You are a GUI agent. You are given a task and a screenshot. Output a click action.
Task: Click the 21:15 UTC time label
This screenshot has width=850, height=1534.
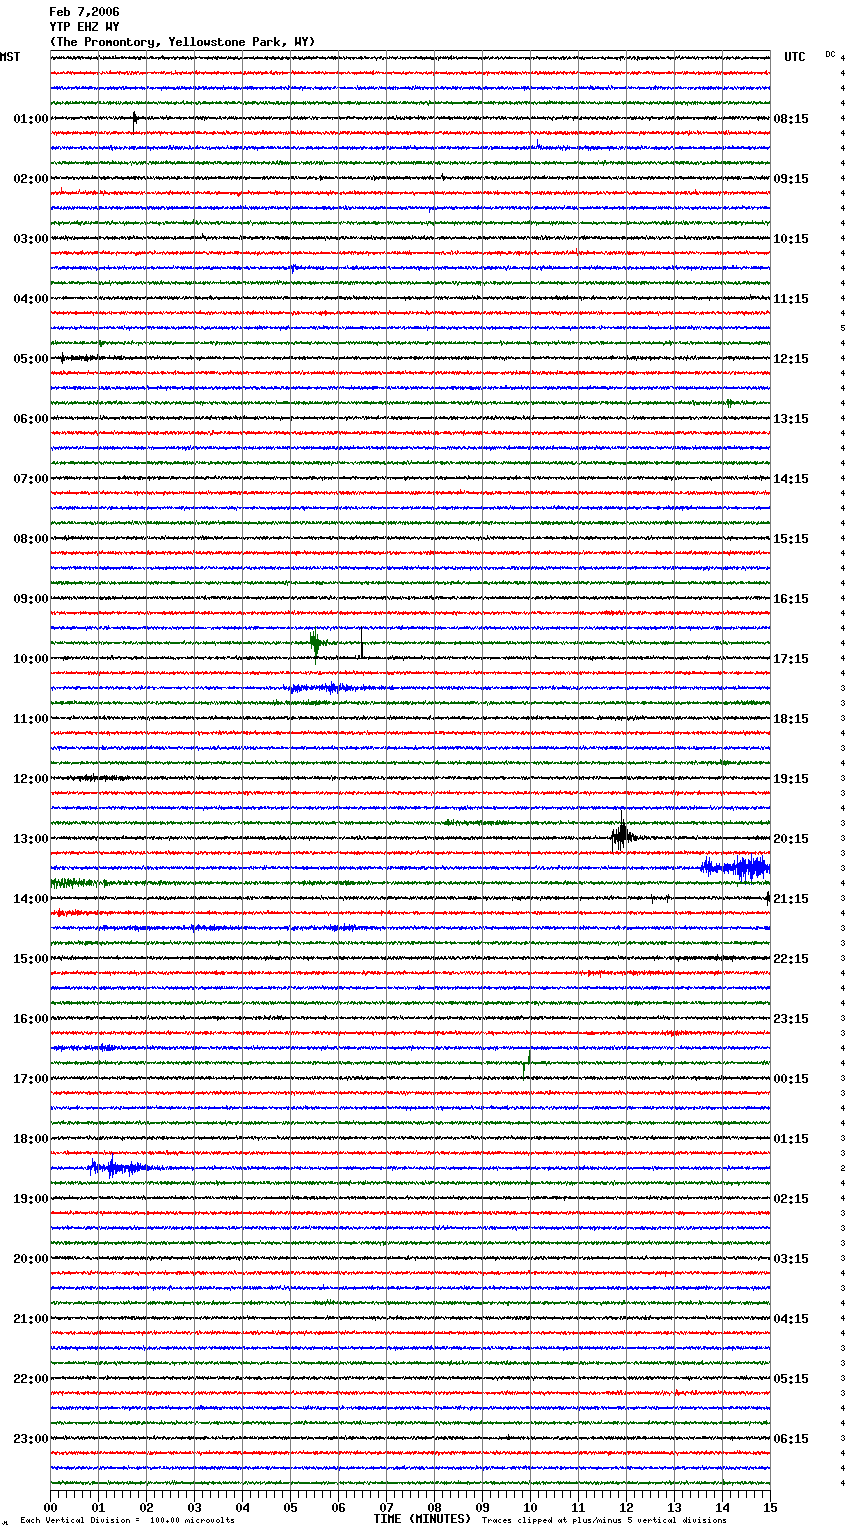(x=791, y=899)
